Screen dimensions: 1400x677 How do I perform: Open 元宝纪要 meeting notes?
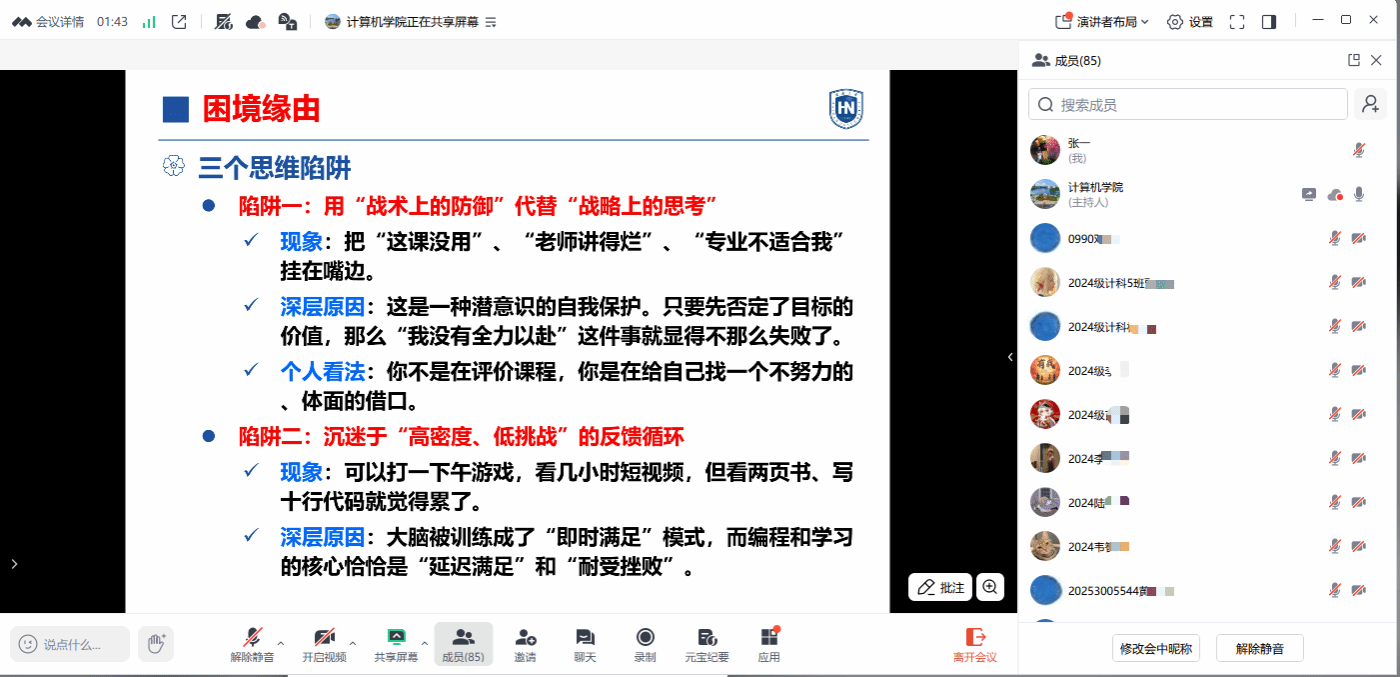tap(706, 643)
